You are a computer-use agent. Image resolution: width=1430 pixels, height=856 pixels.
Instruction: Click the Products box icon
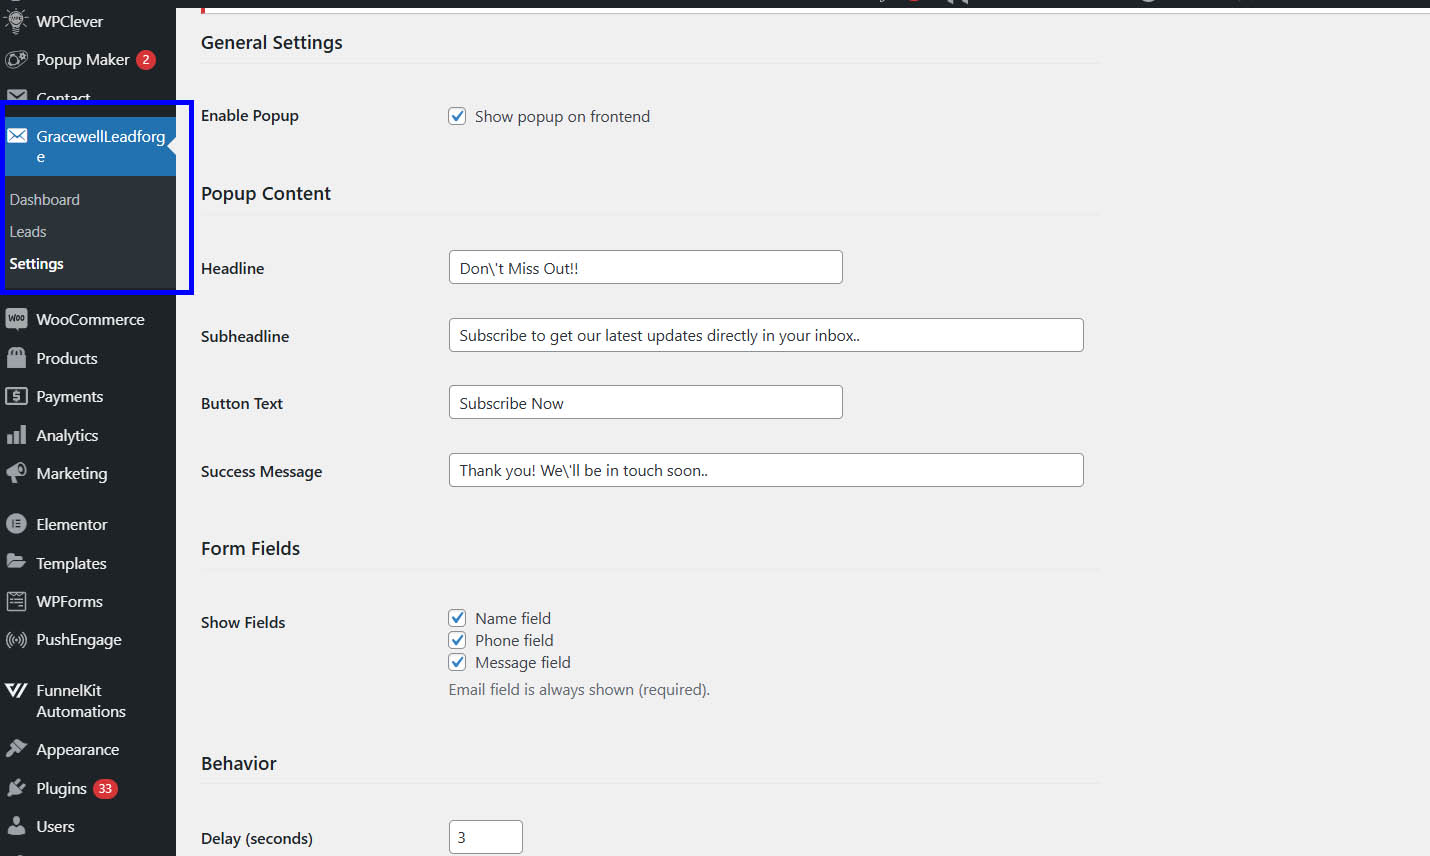pyautogui.click(x=16, y=358)
